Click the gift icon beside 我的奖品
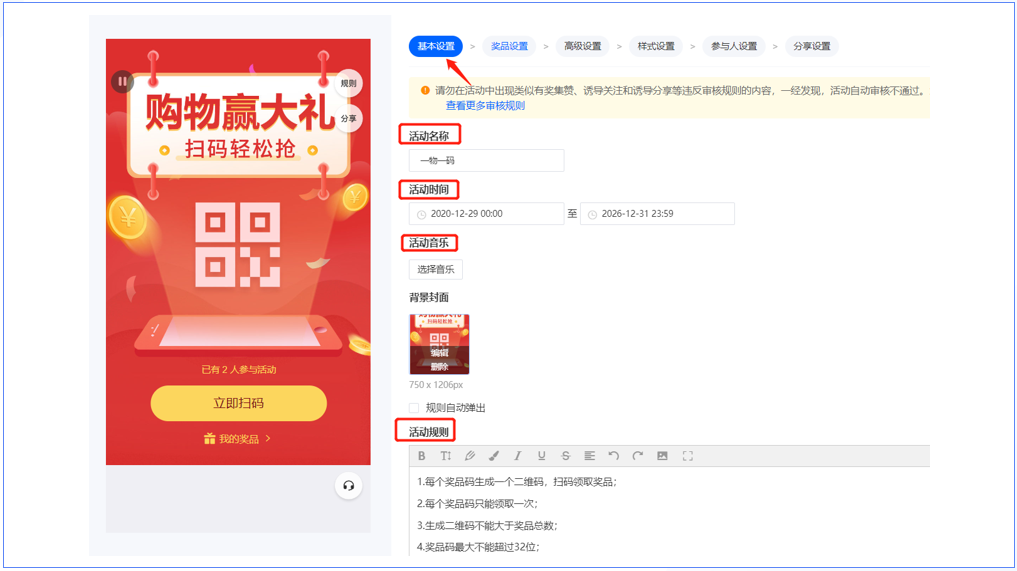The width and height of the screenshot is (1017, 571). click(209, 439)
